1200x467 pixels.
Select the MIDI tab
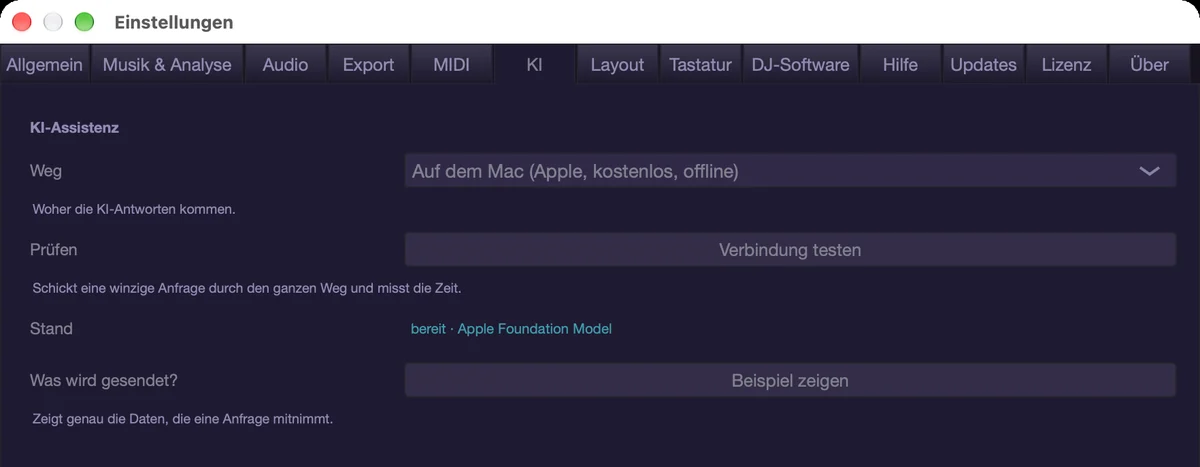pos(451,64)
